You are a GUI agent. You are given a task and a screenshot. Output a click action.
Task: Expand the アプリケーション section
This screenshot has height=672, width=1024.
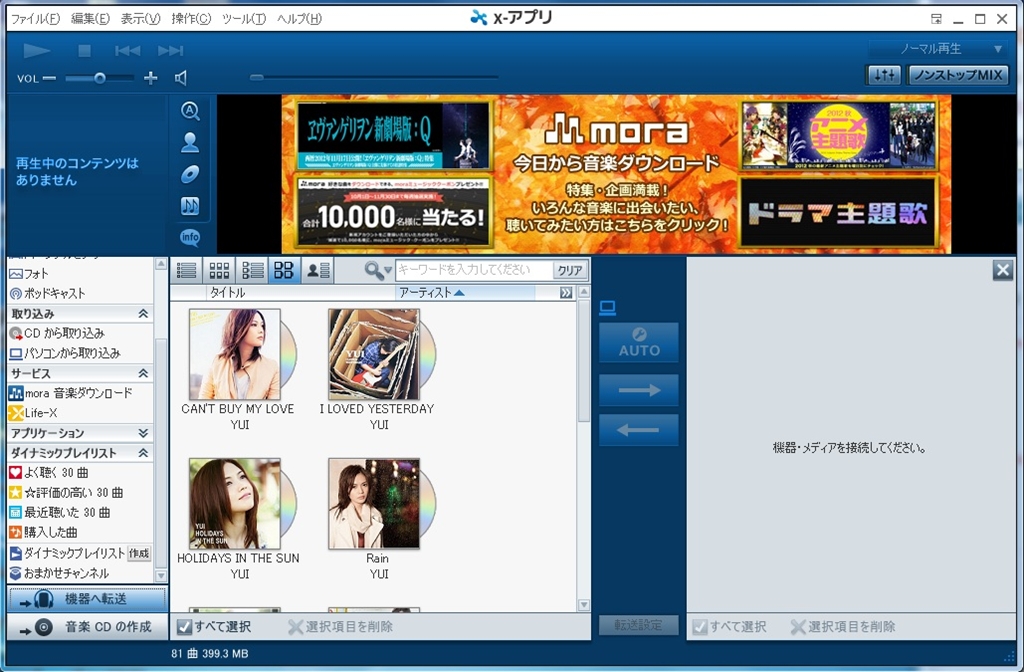click(x=143, y=433)
